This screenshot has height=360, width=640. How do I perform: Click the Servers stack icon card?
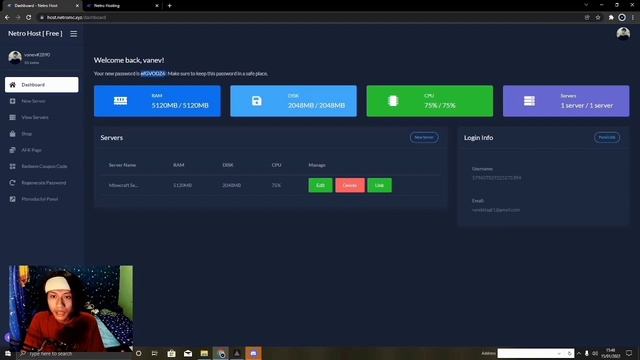(529, 101)
